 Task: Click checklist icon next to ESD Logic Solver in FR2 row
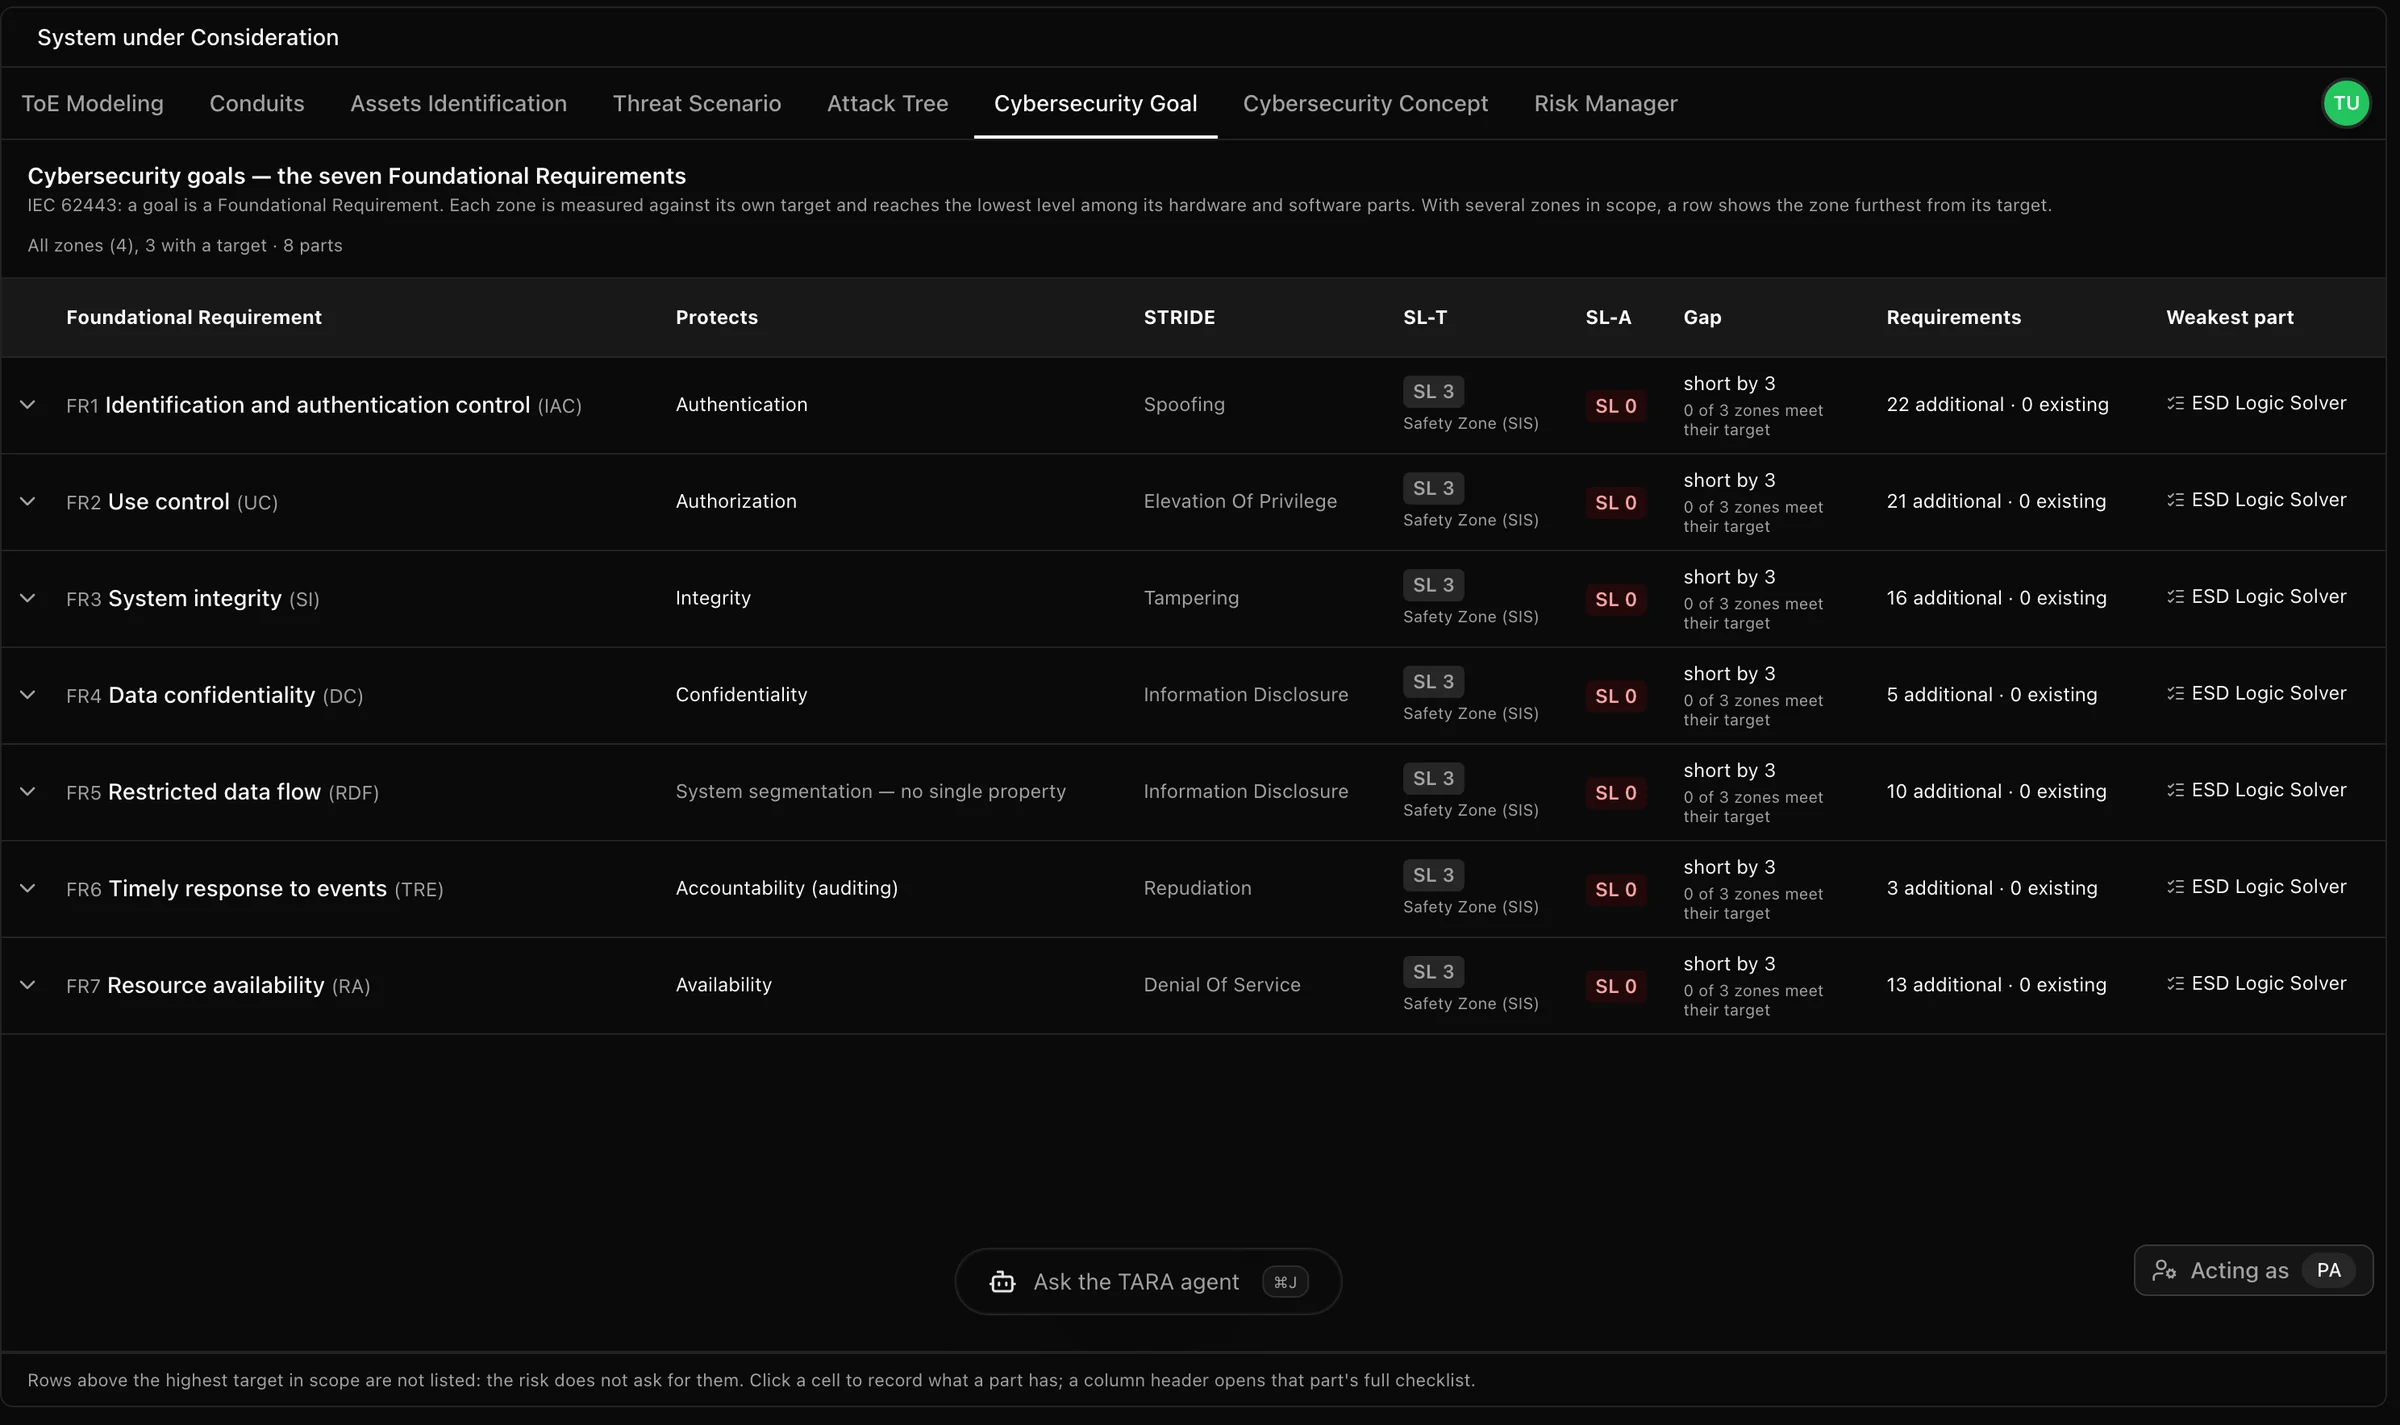click(2175, 500)
